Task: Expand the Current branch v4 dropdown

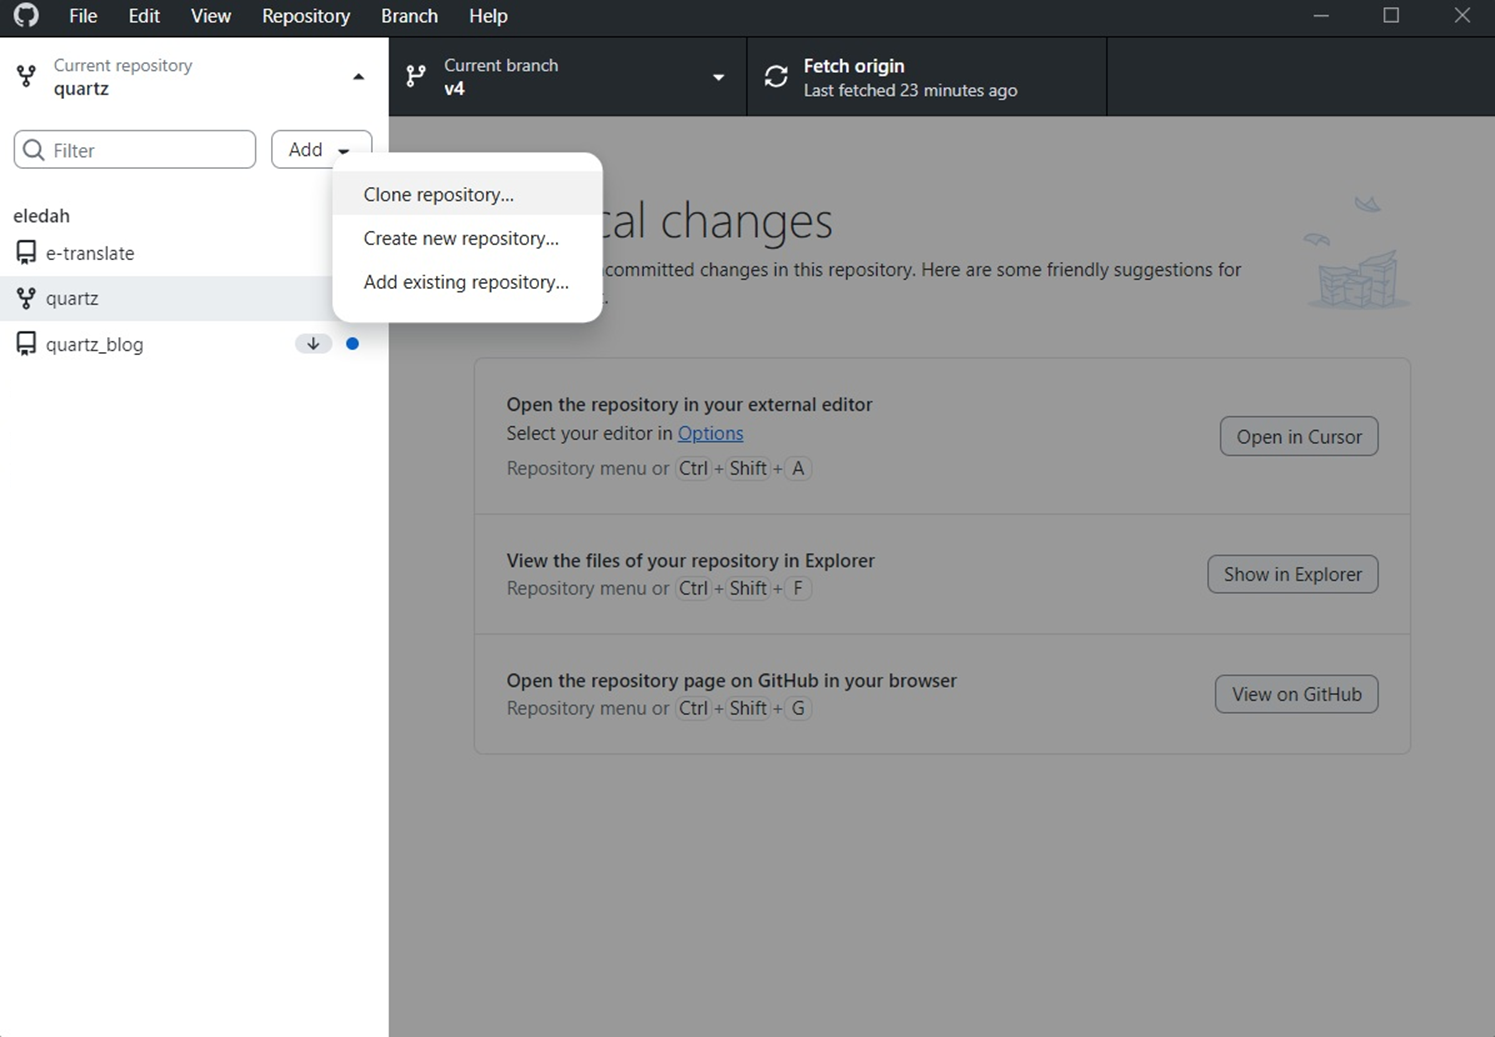Action: 718,77
